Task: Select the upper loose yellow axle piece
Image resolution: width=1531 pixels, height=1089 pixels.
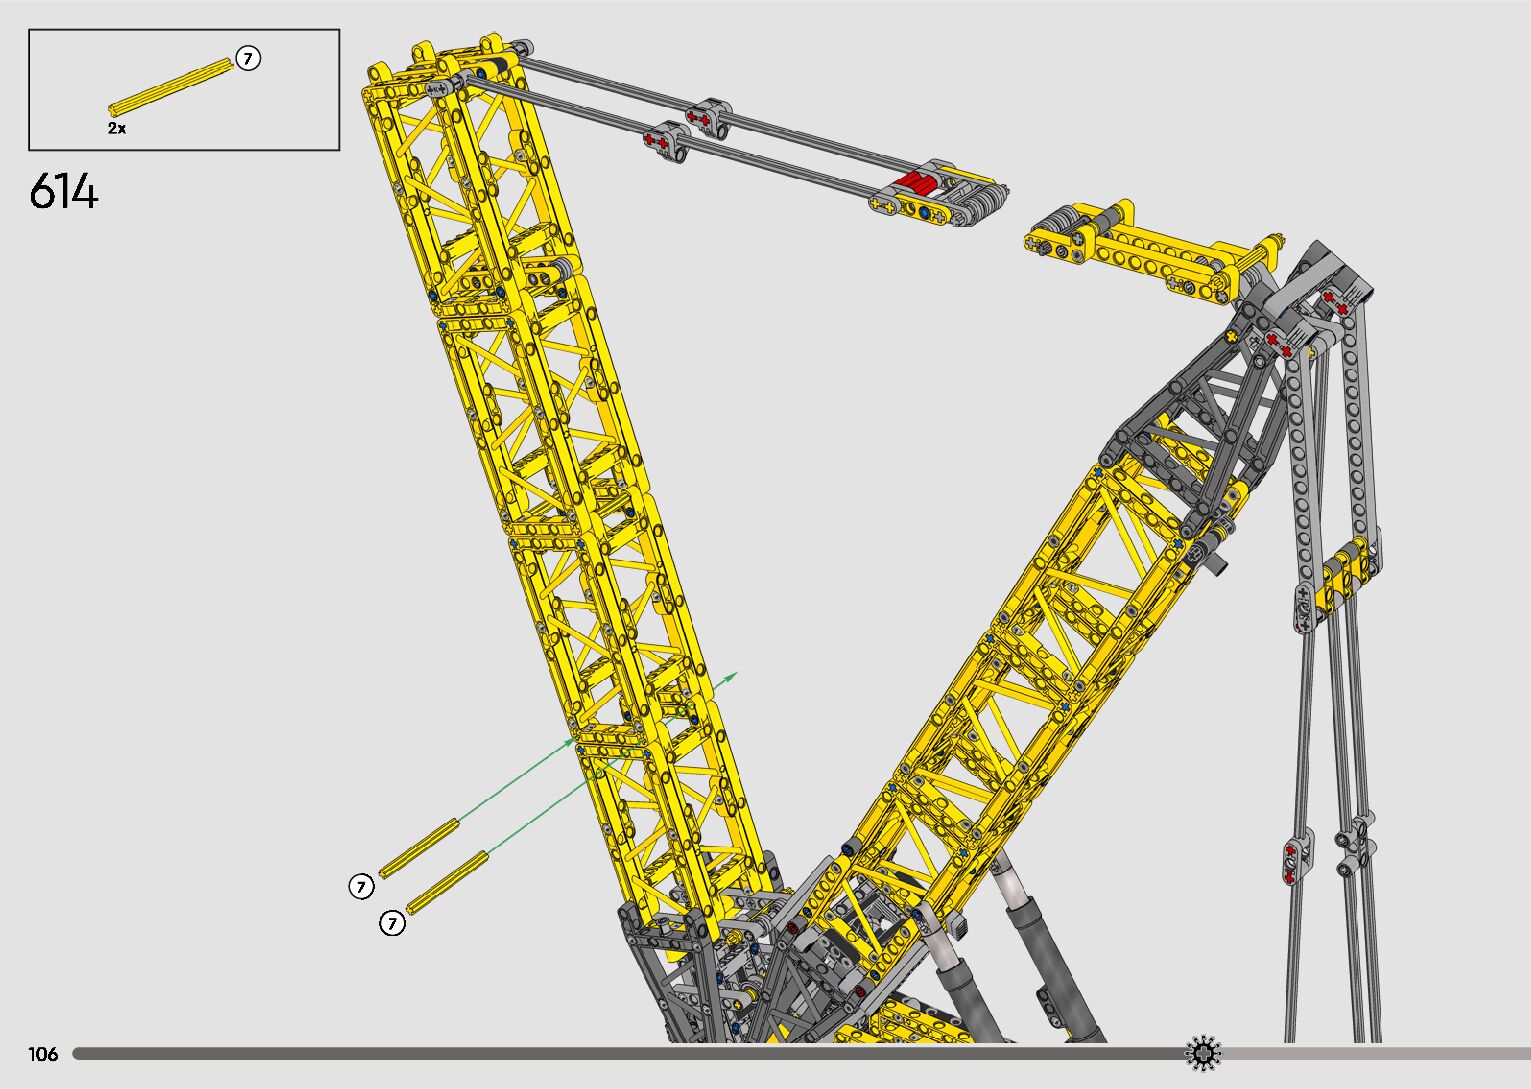Action: tap(419, 849)
